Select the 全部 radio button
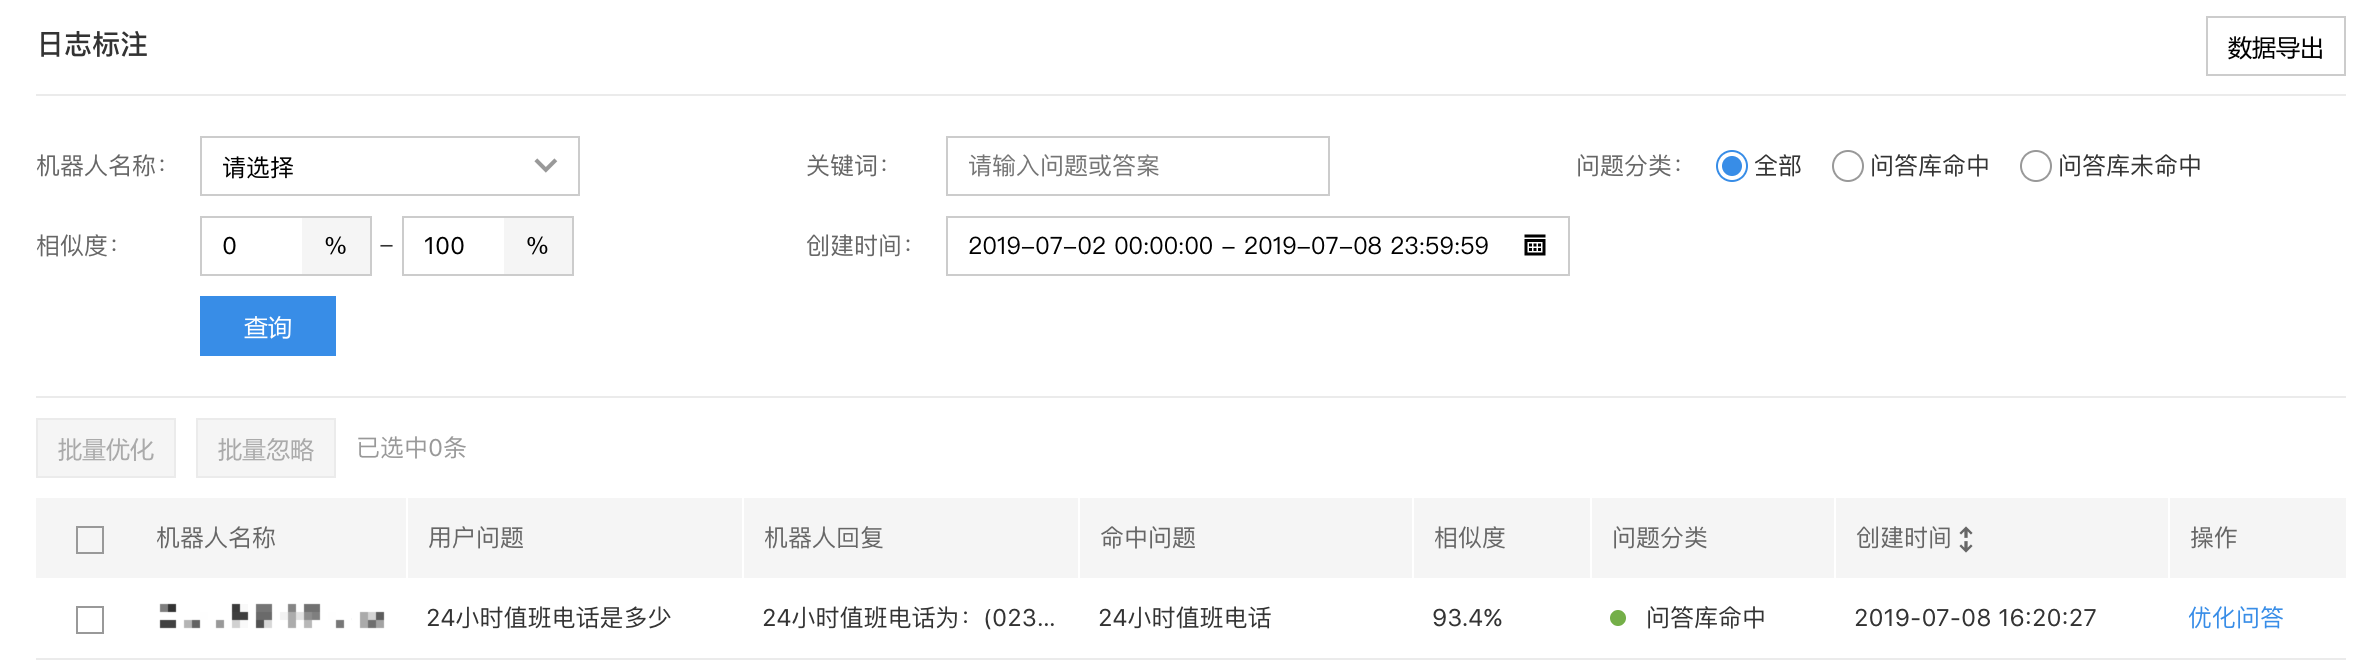This screenshot has width=2372, height=666. (x=1731, y=166)
